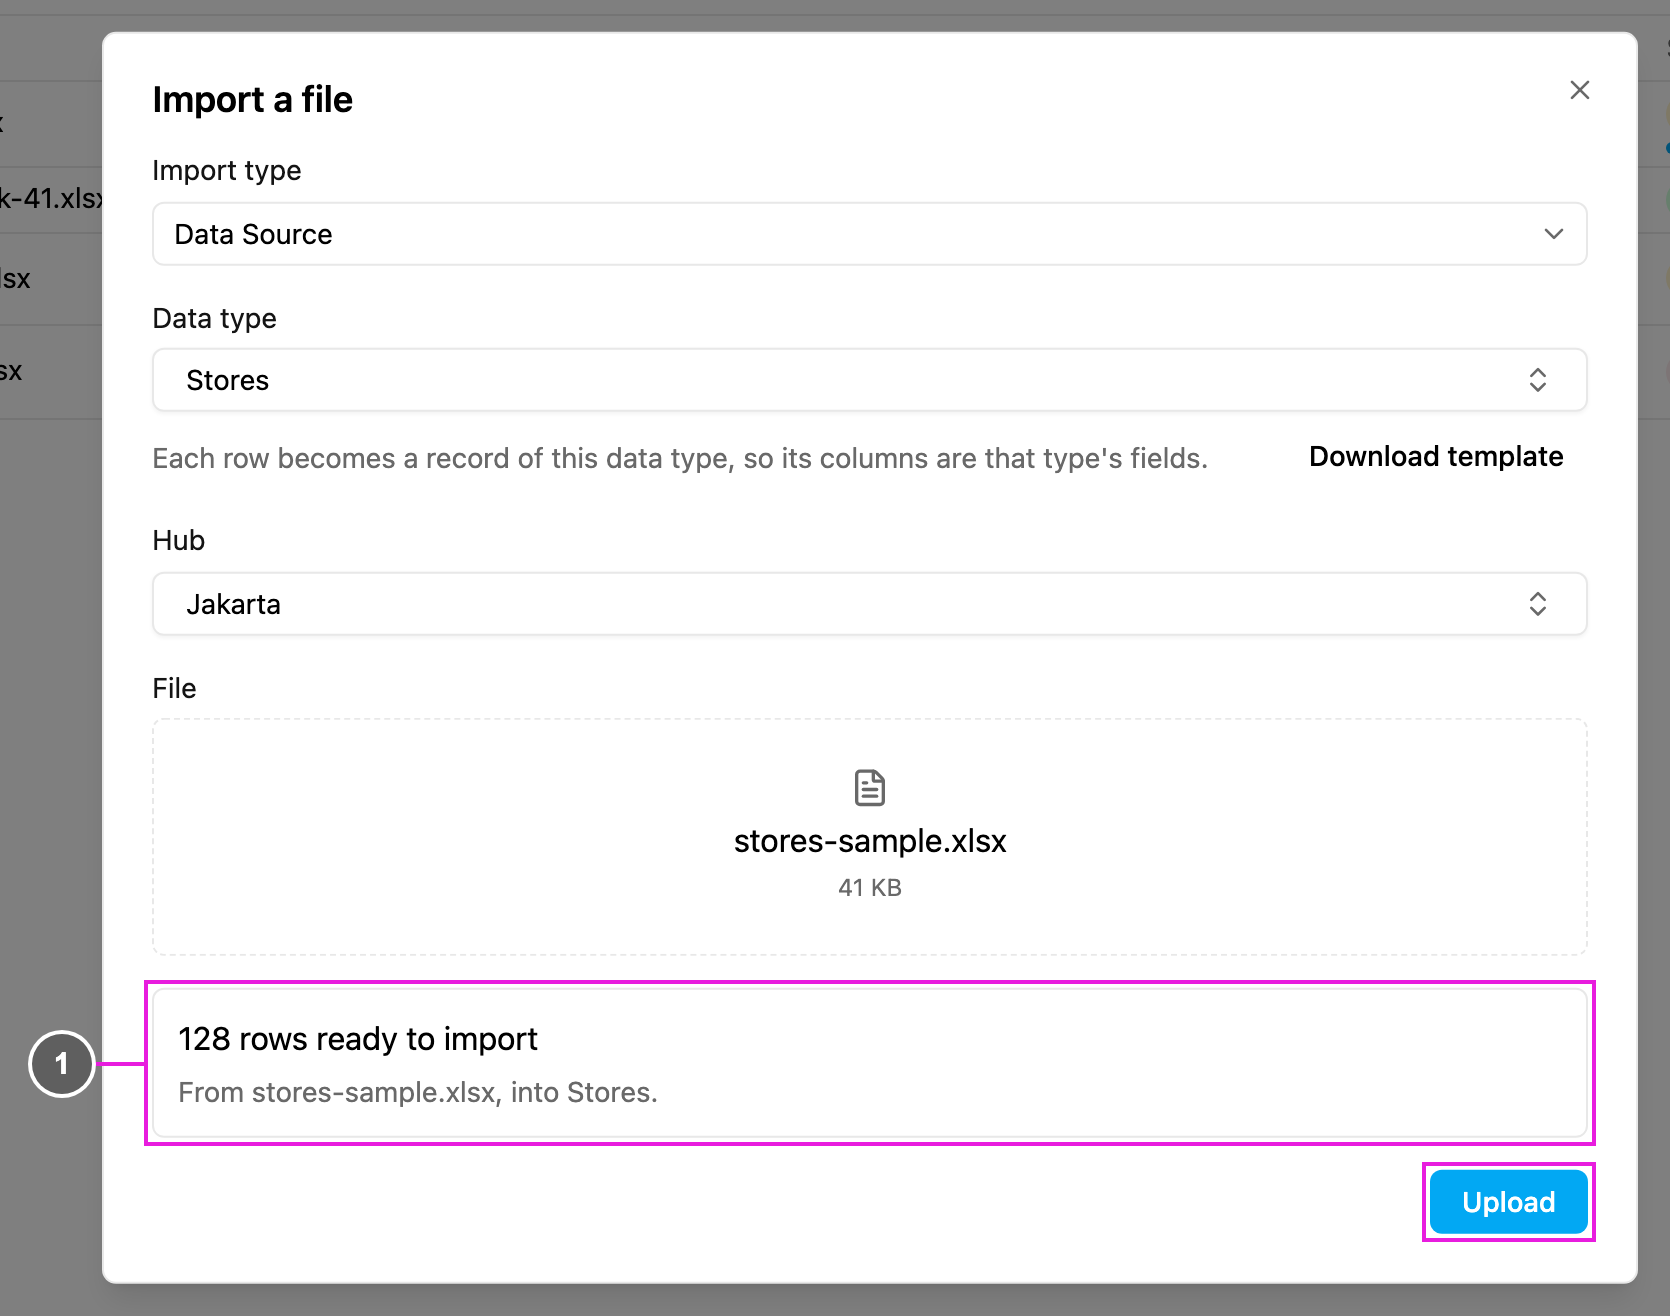Click the k-41.xlsx row behind the dialog

[x=51, y=199]
